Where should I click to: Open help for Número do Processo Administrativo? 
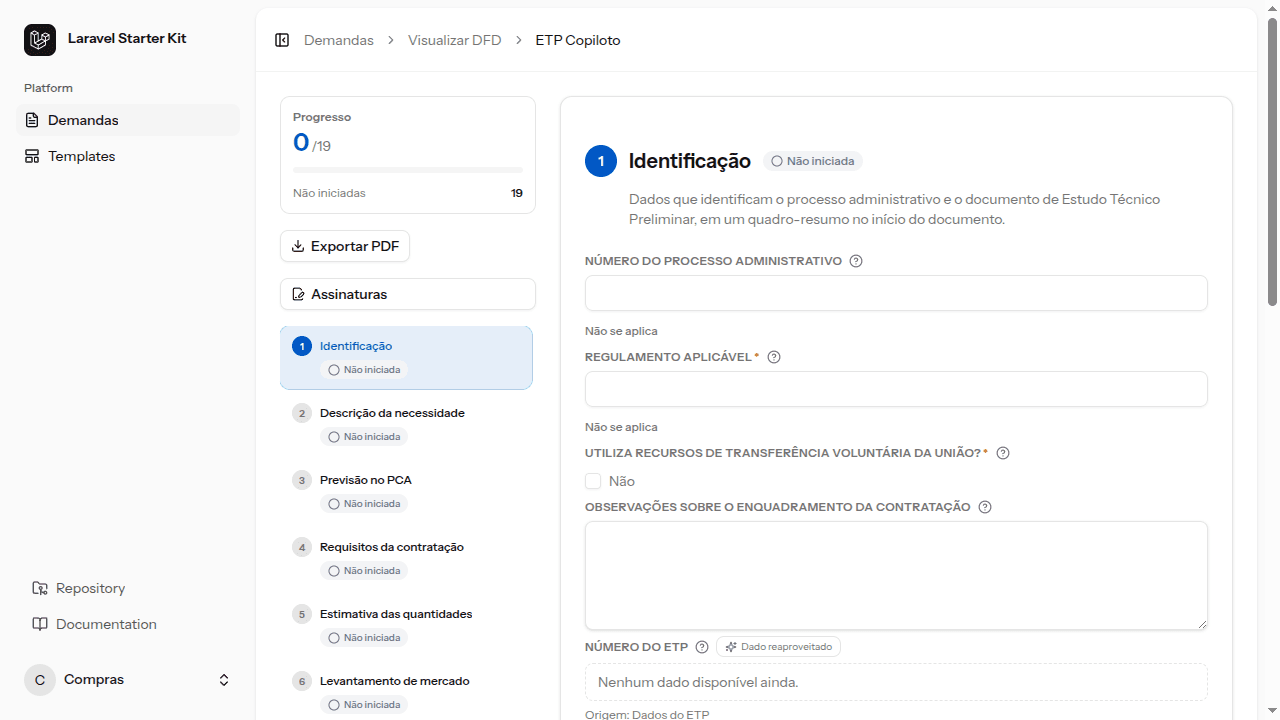click(856, 261)
